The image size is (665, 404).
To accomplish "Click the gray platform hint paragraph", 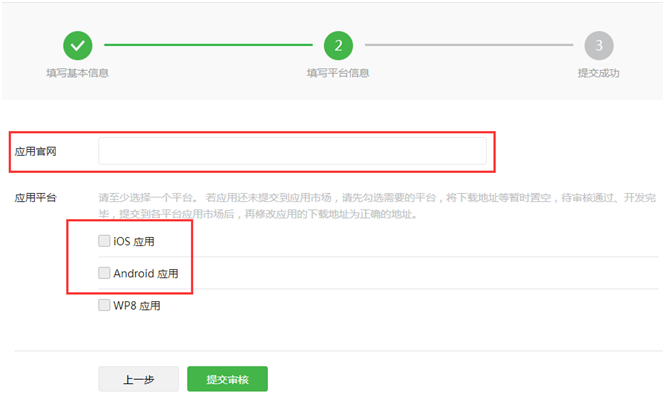I will tap(370, 206).
